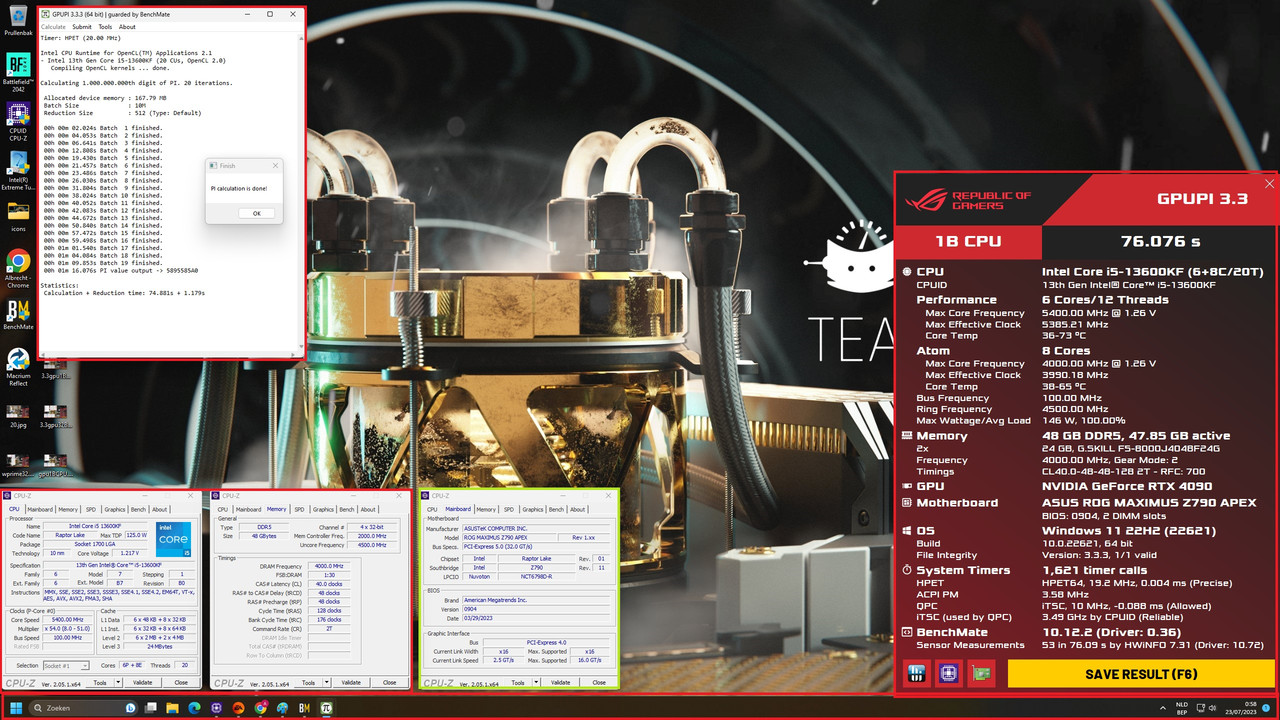Open the 'icons' folder on the desktop

coord(18,216)
